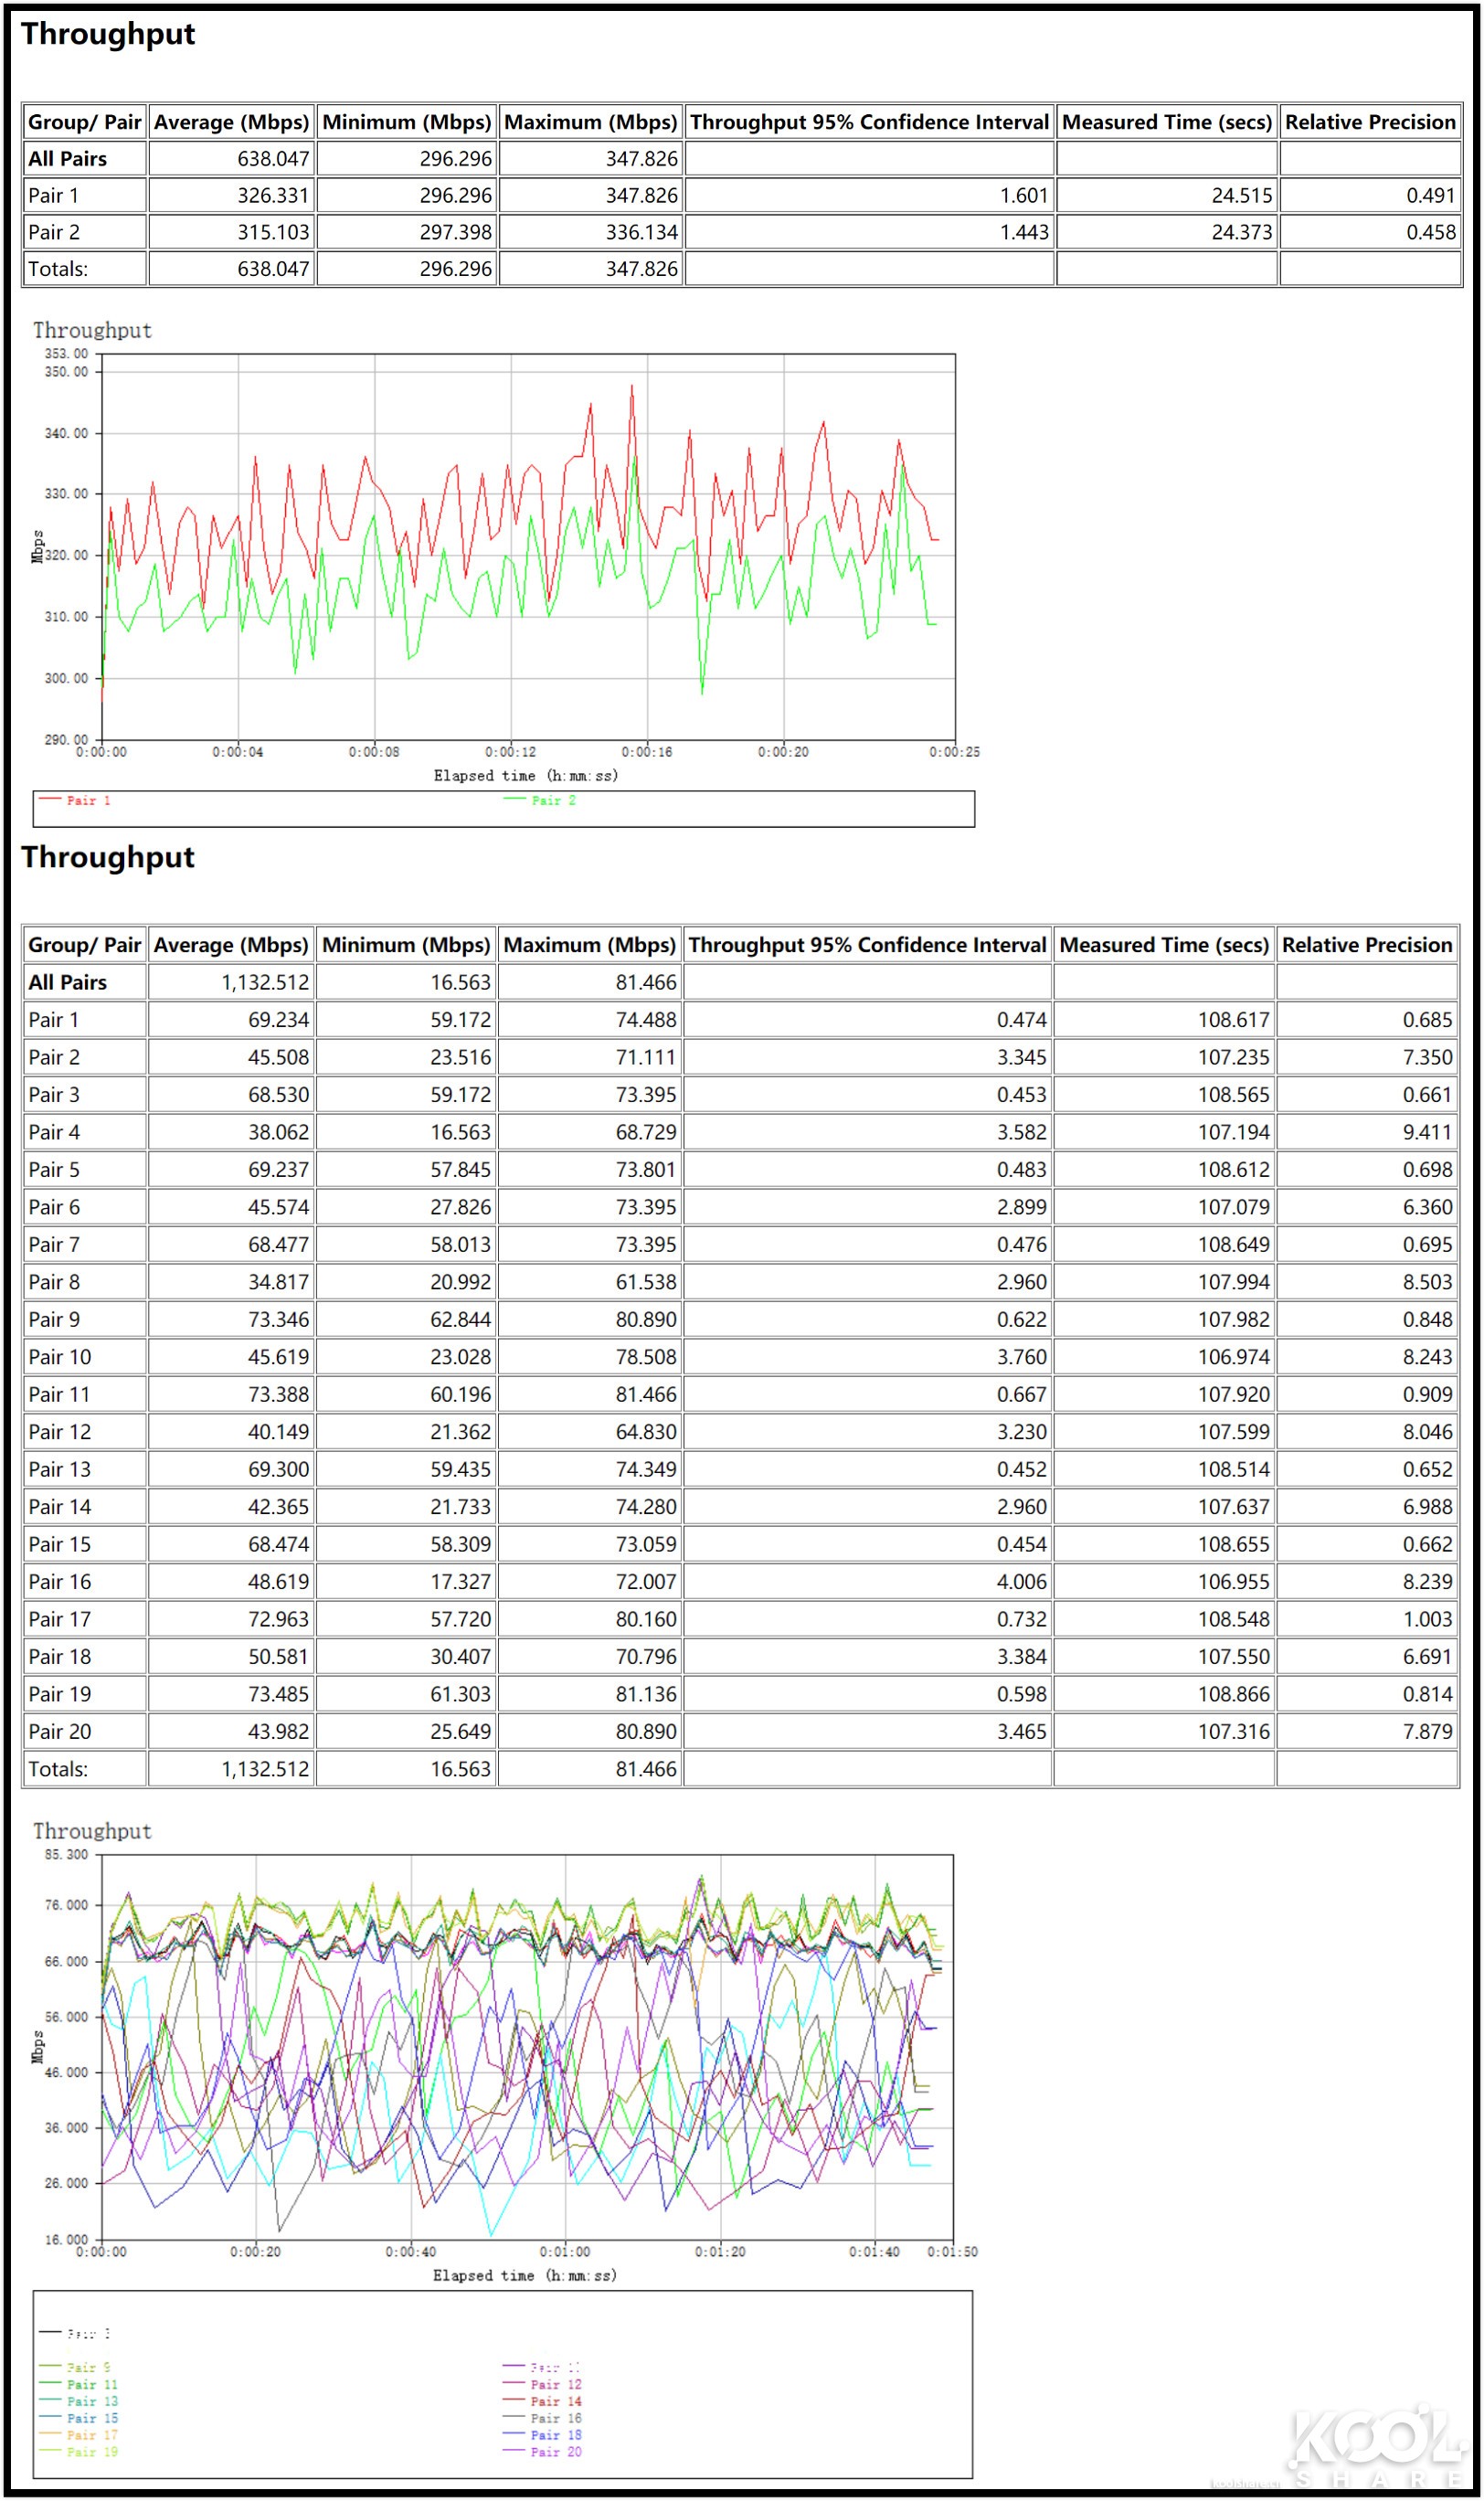Click the Maximum (Mbps) column header

coord(590,123)
